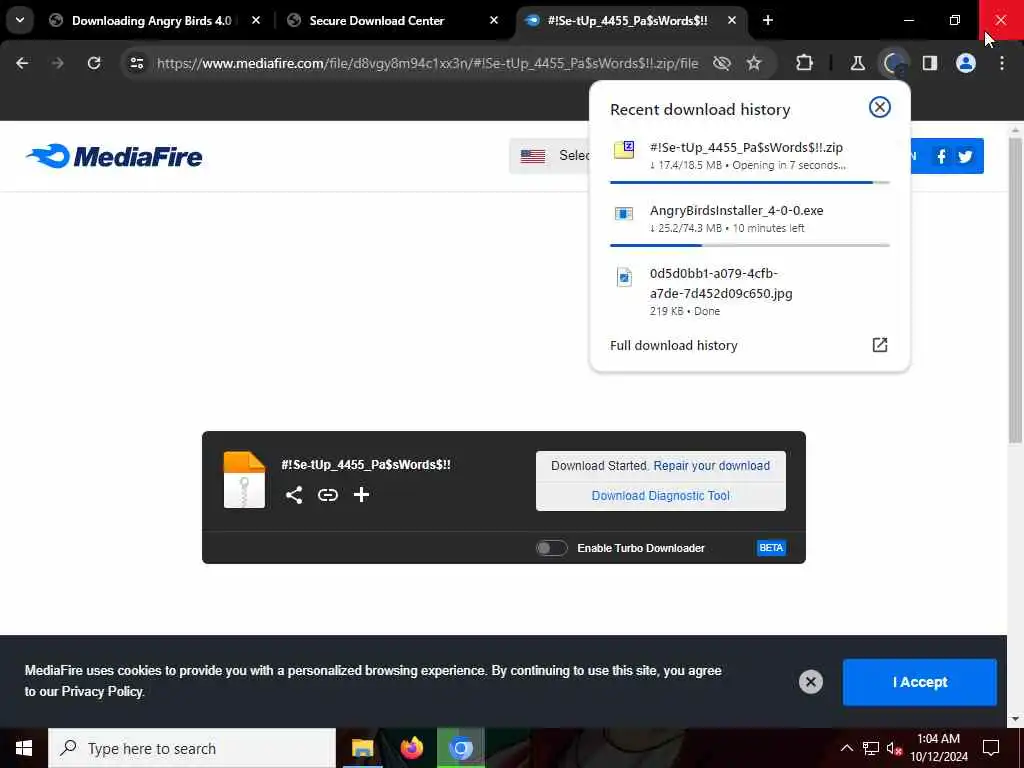Click the 0d5d0bb1 jpg download entry
Image resolution: width=1024 pixels, height=768 pixels.
click(749, 291)
